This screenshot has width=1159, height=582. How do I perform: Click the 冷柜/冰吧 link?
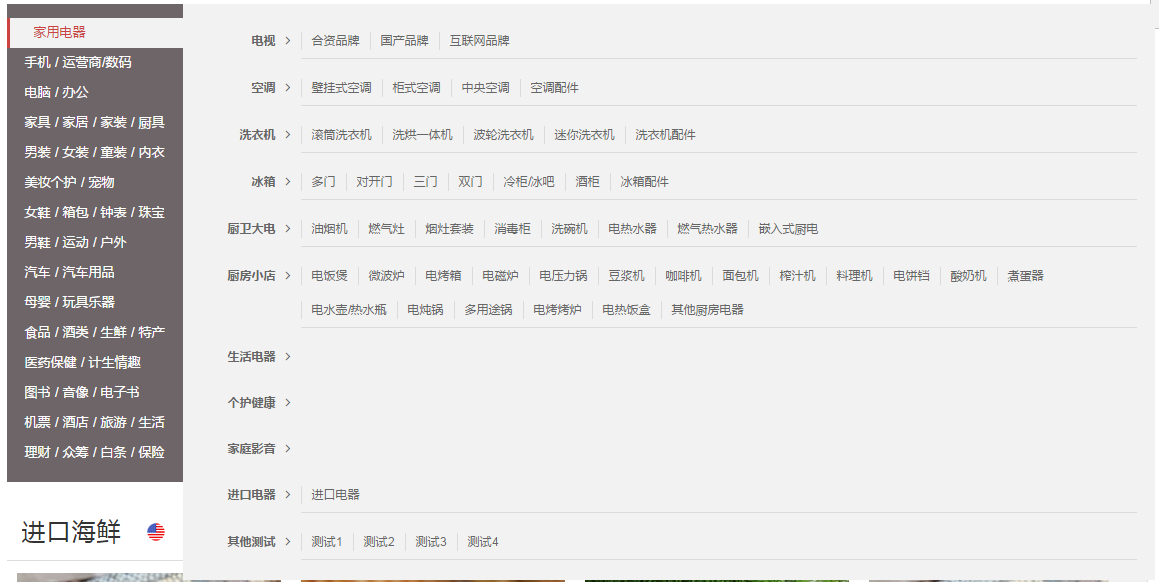tap(528, 181)
